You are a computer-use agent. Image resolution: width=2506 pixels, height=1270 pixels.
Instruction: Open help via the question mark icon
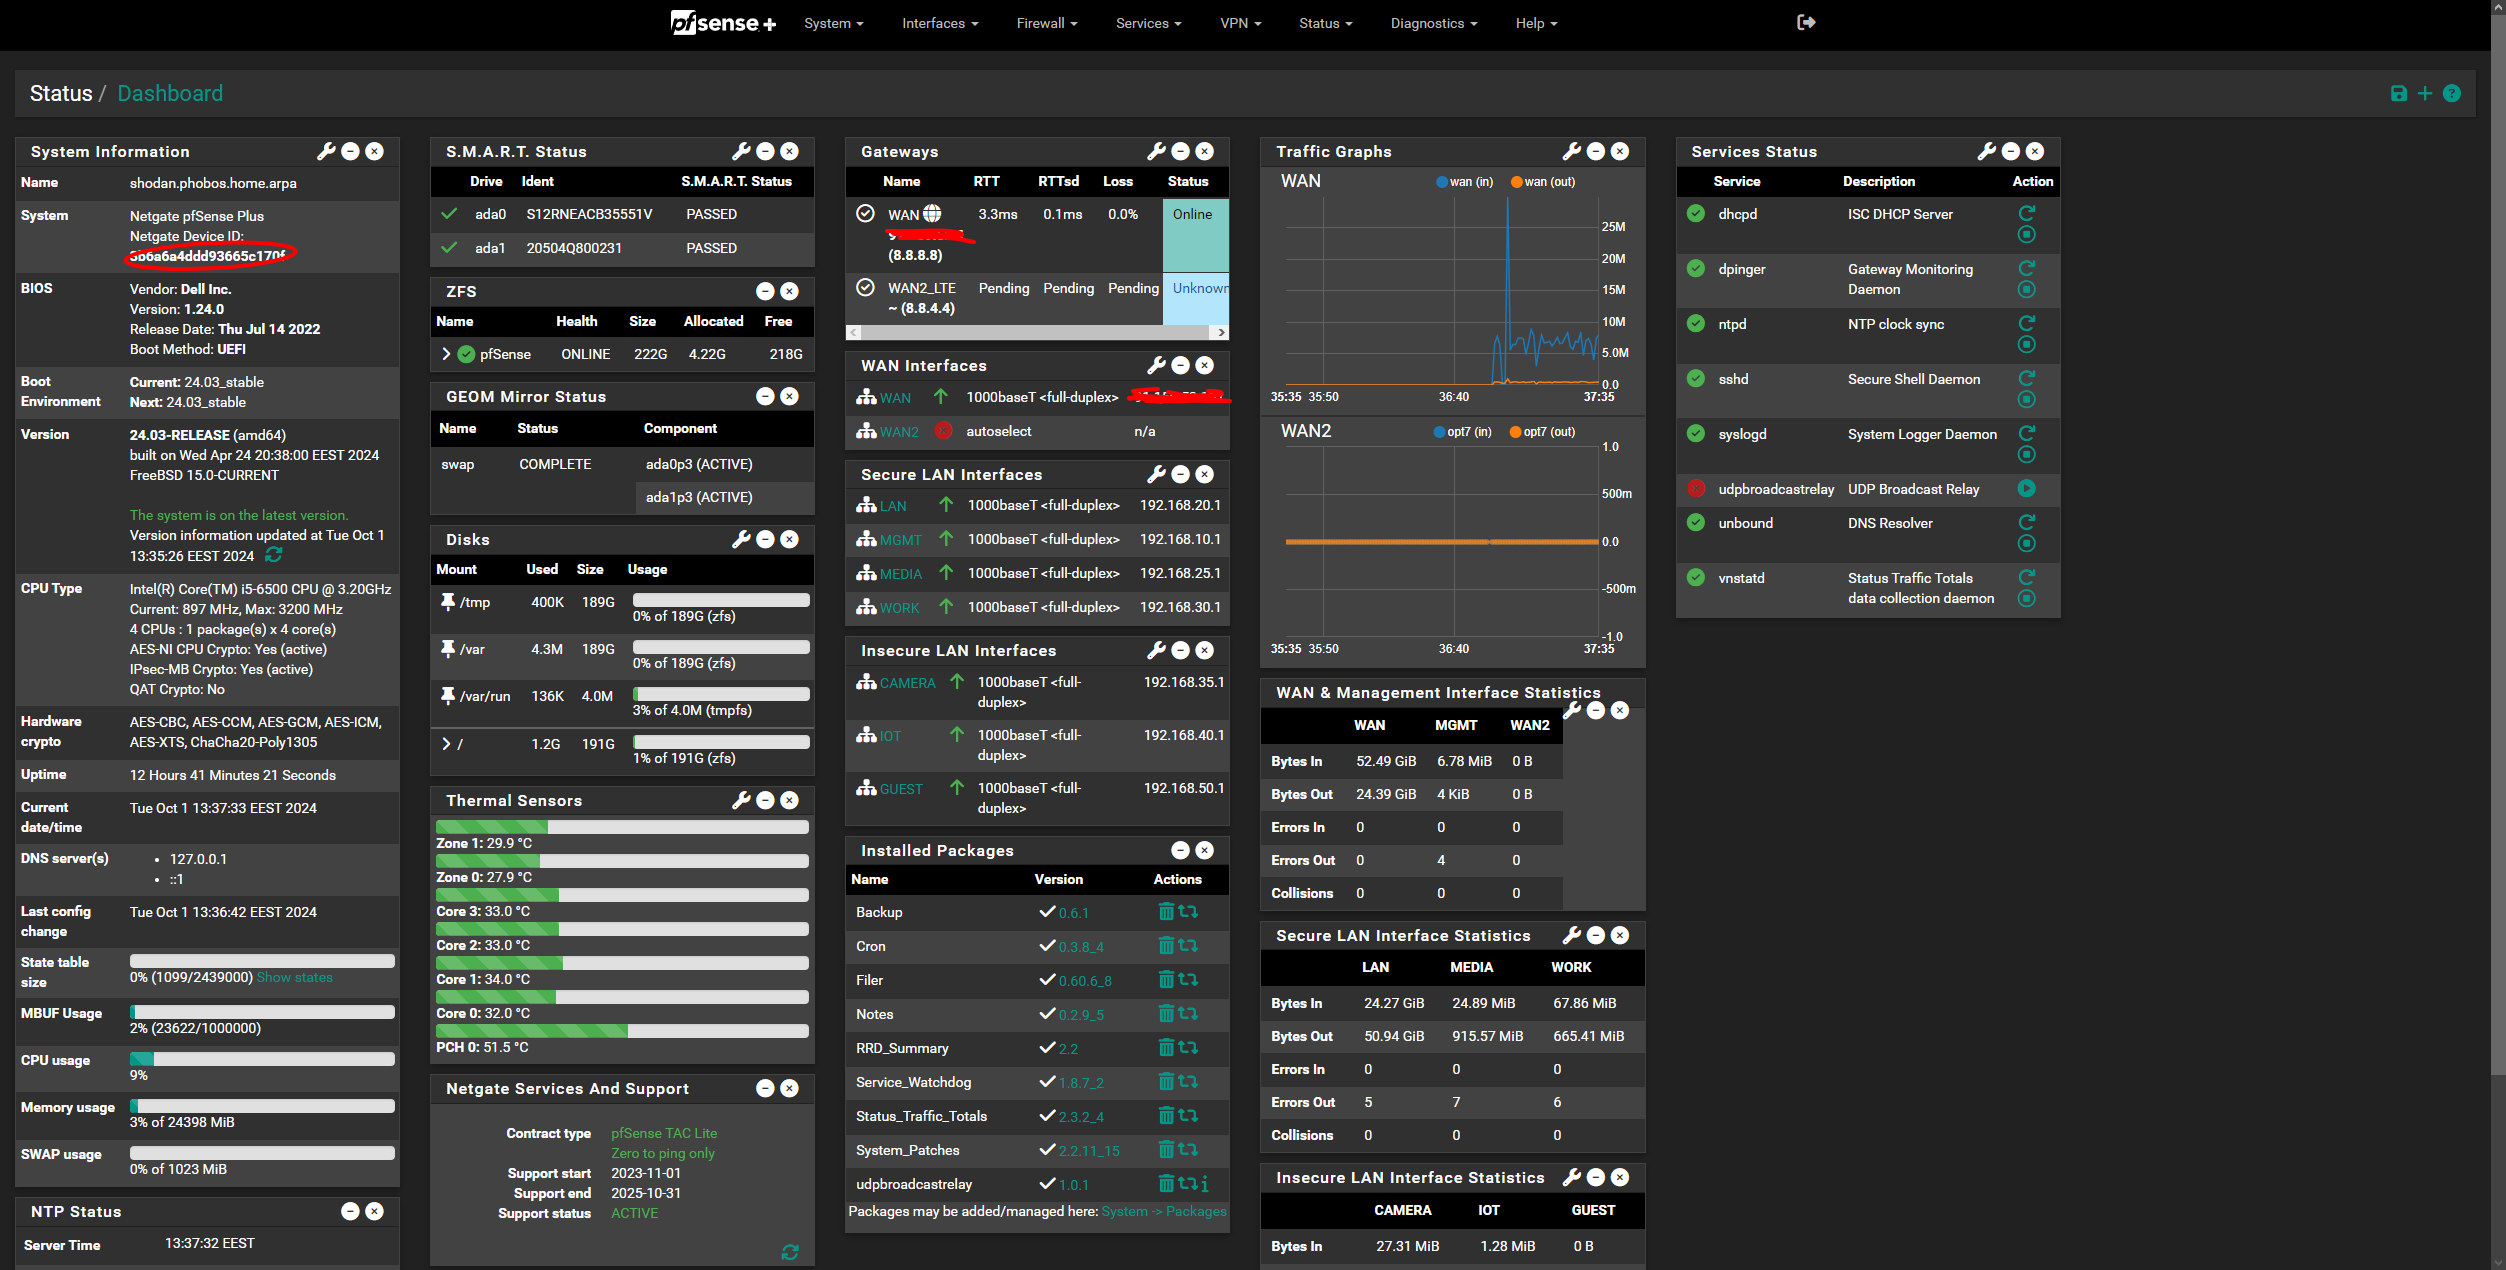(x=2451, y=93)
